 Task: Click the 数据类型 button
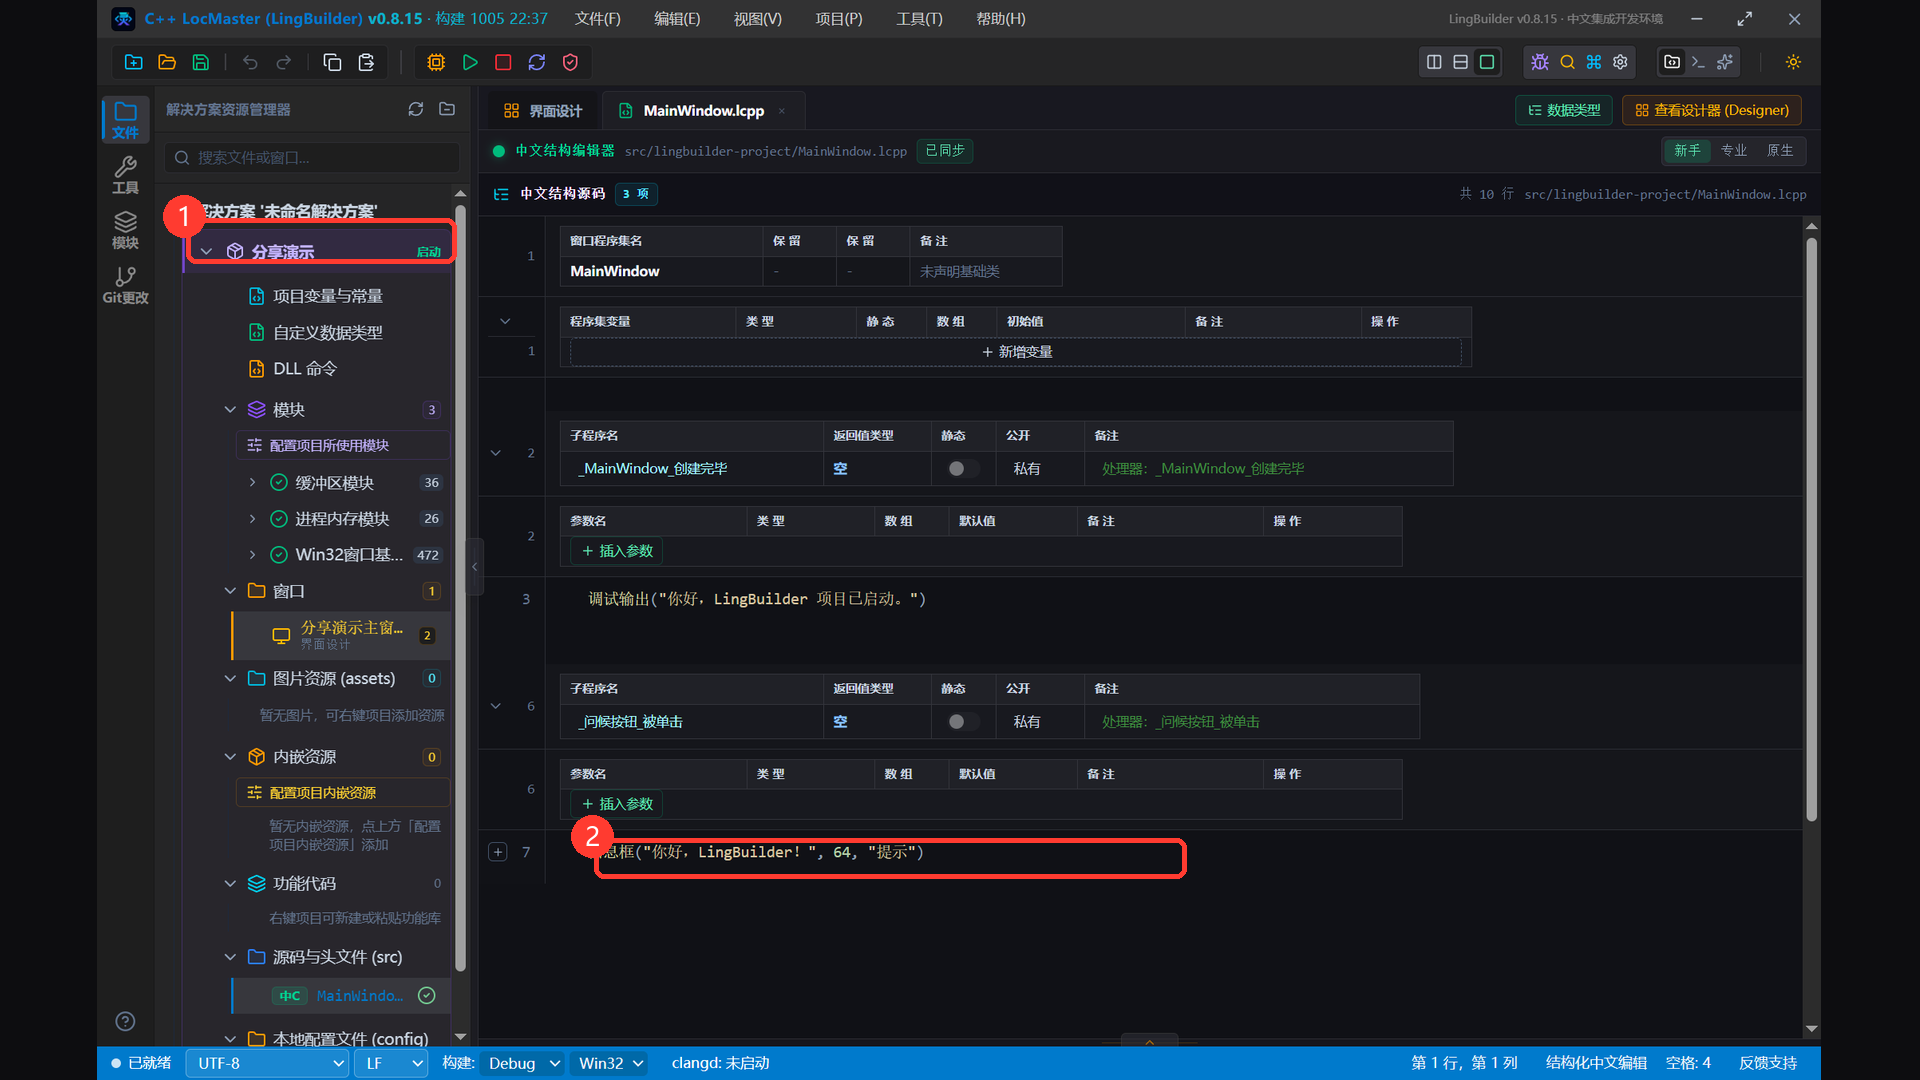[1564, 110]
